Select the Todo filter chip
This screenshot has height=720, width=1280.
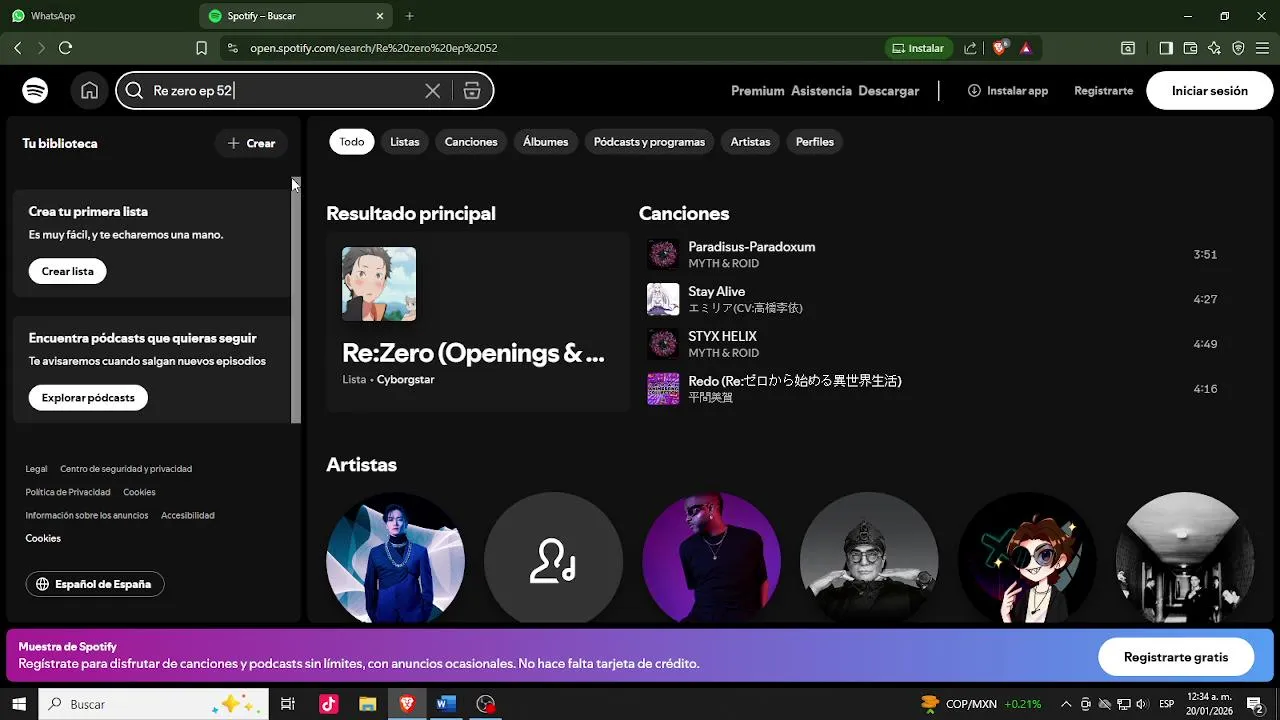click(x=352, y=142)
